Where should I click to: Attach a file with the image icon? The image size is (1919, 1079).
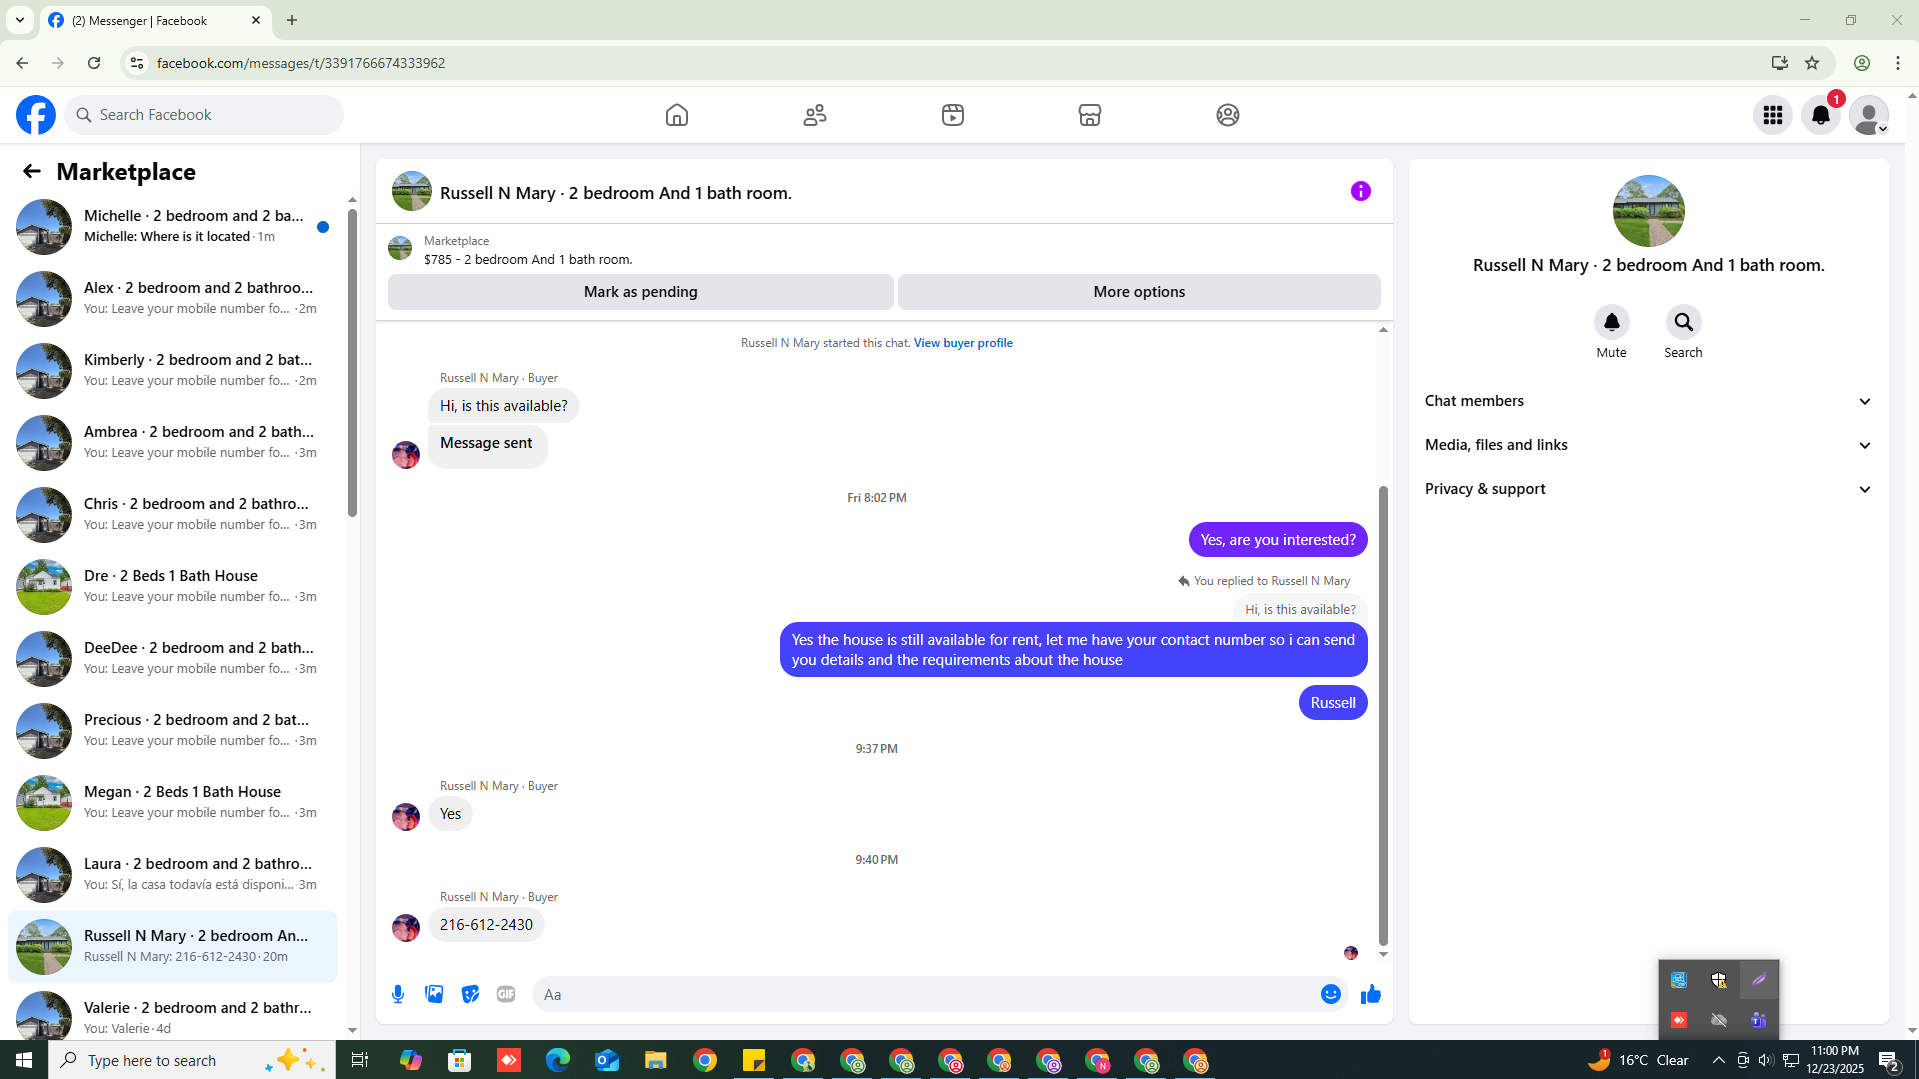pyautogui.click(x=434, y=994)
